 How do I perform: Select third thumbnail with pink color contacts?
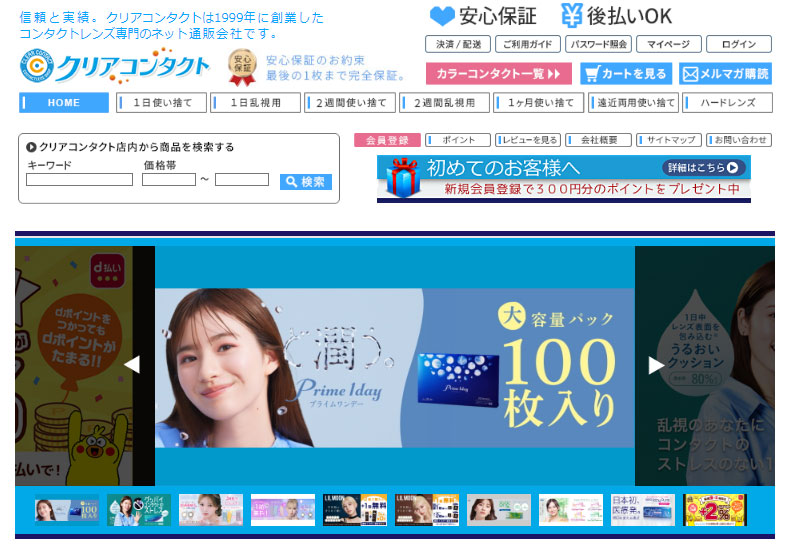tap(211, 510)
